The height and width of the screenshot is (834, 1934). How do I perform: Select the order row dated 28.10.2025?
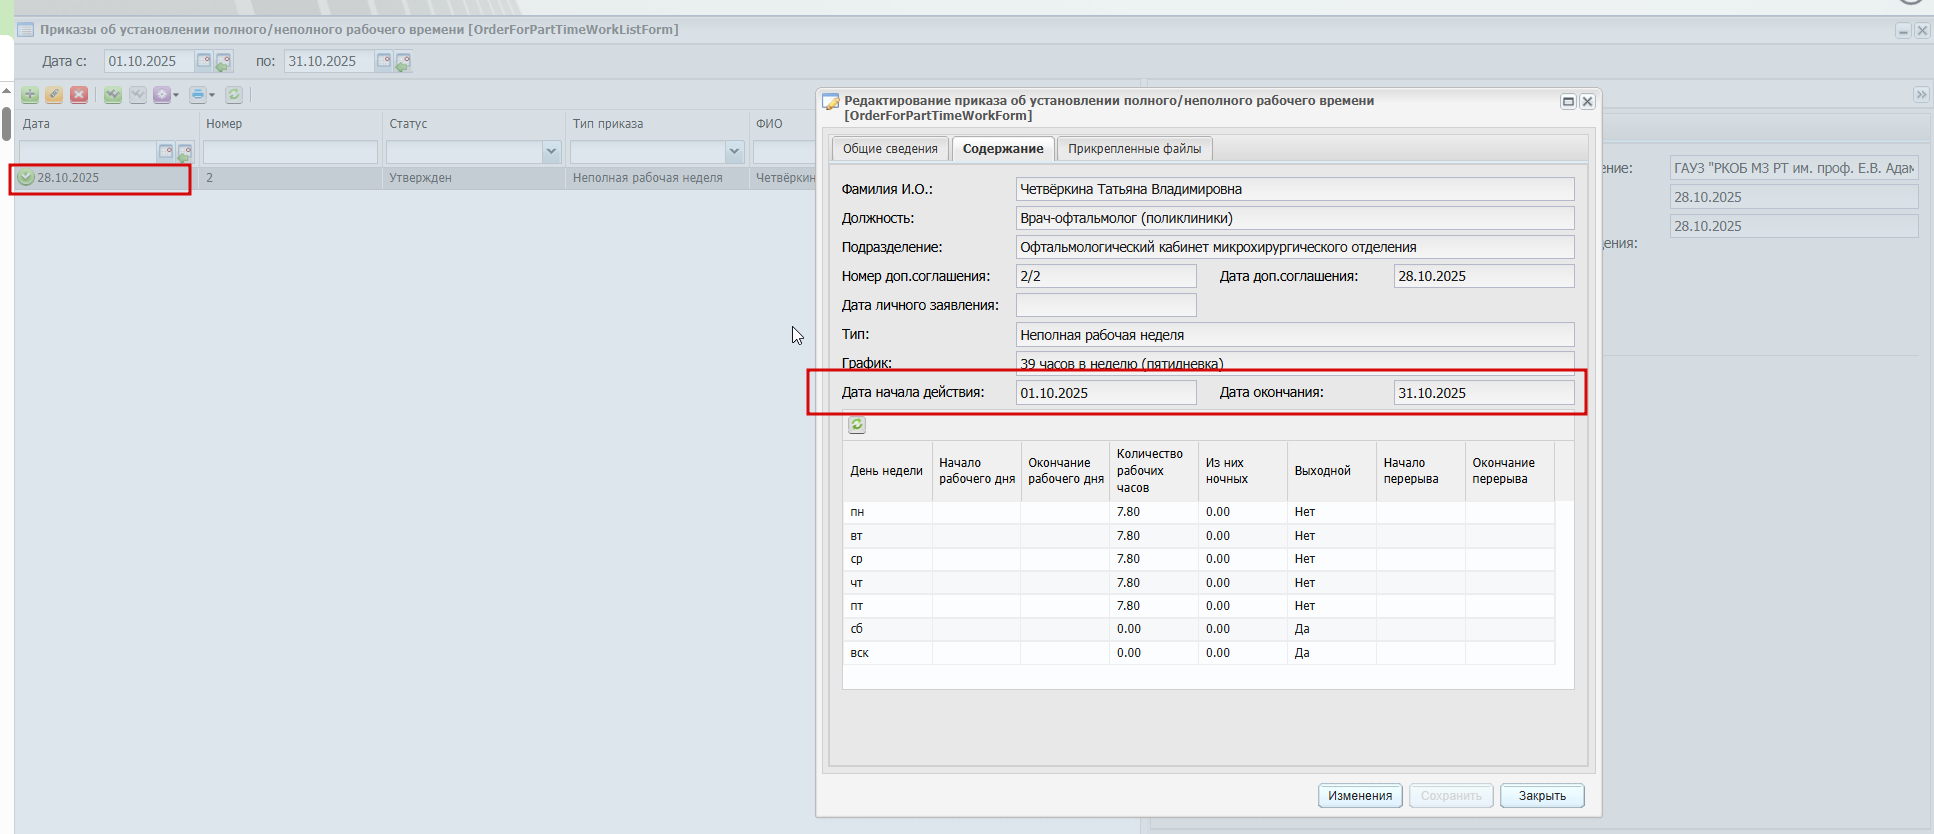415,178
